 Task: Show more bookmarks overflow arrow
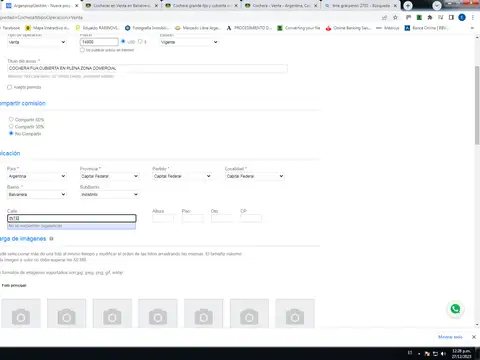pyautogui.click(x=472, y=28)
